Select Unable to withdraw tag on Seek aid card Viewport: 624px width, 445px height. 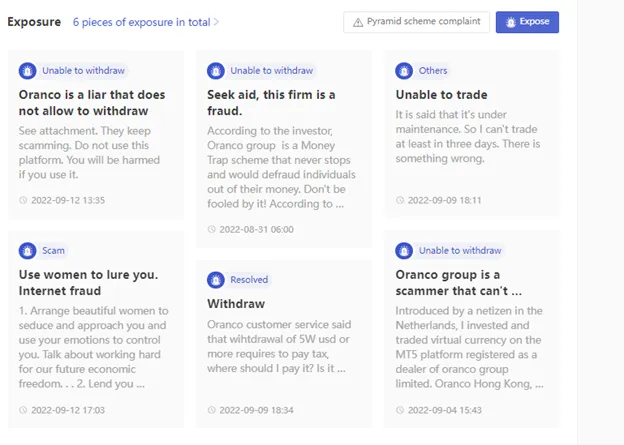[272, 71]
